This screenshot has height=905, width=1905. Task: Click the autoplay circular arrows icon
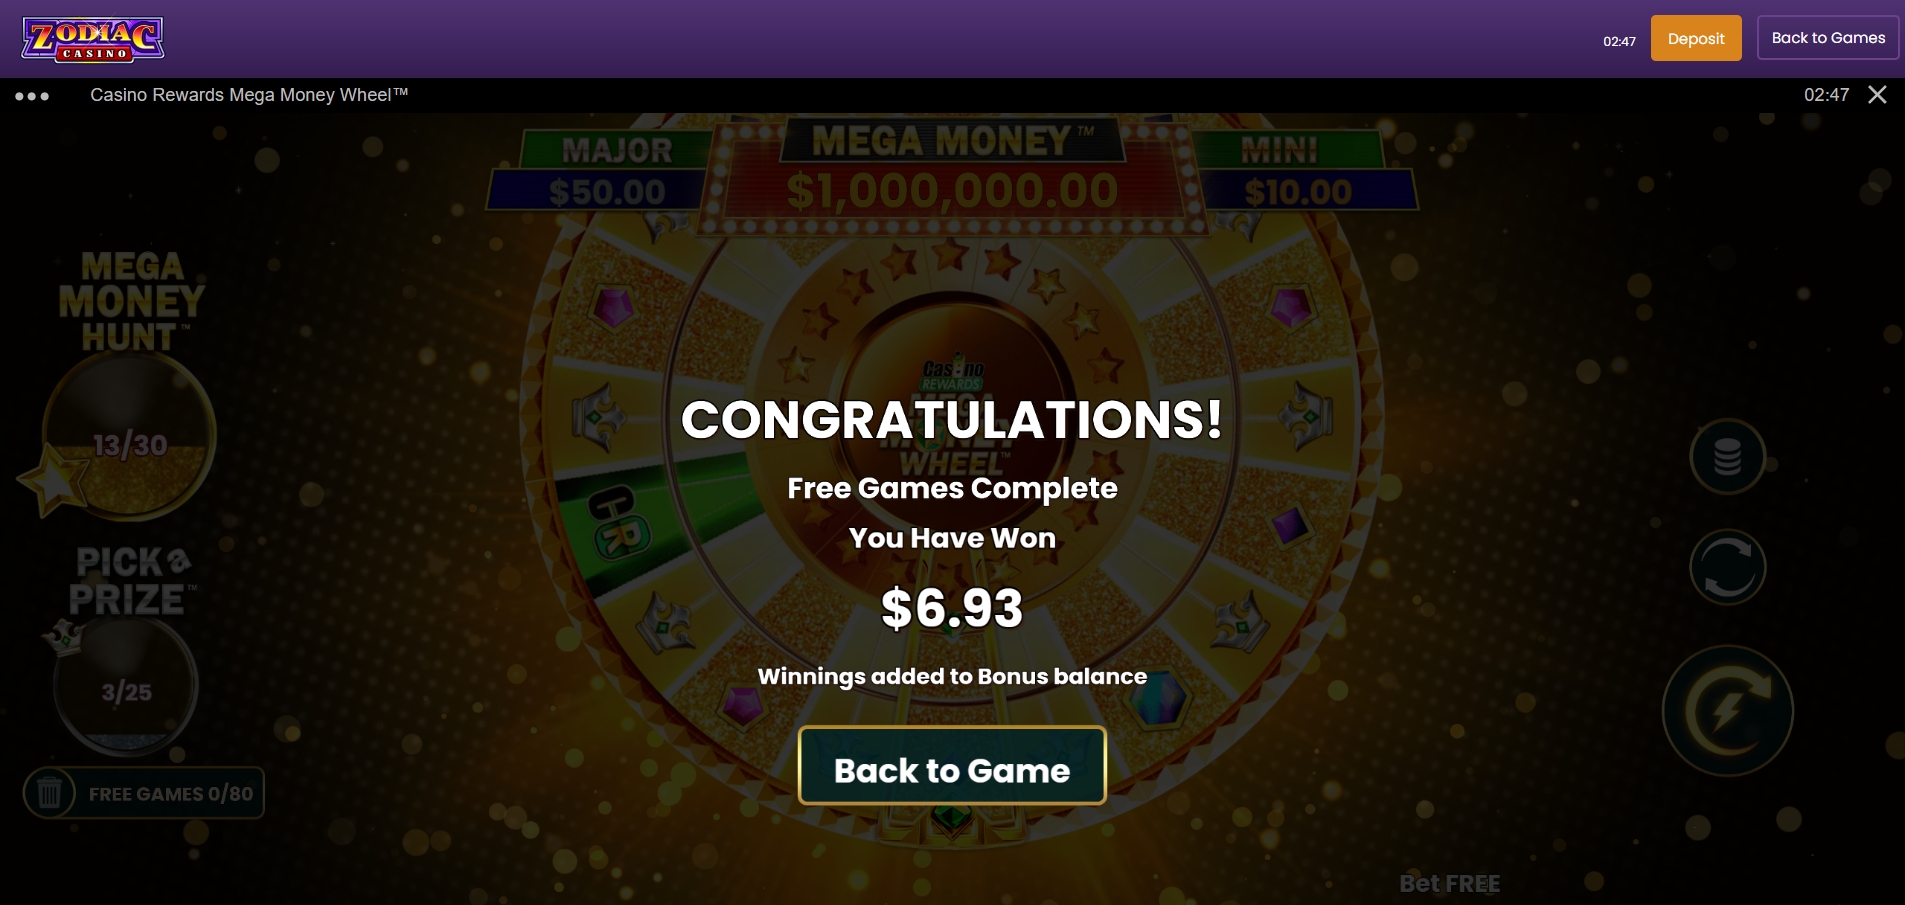pyautogui.click(x=1727, y=567)
